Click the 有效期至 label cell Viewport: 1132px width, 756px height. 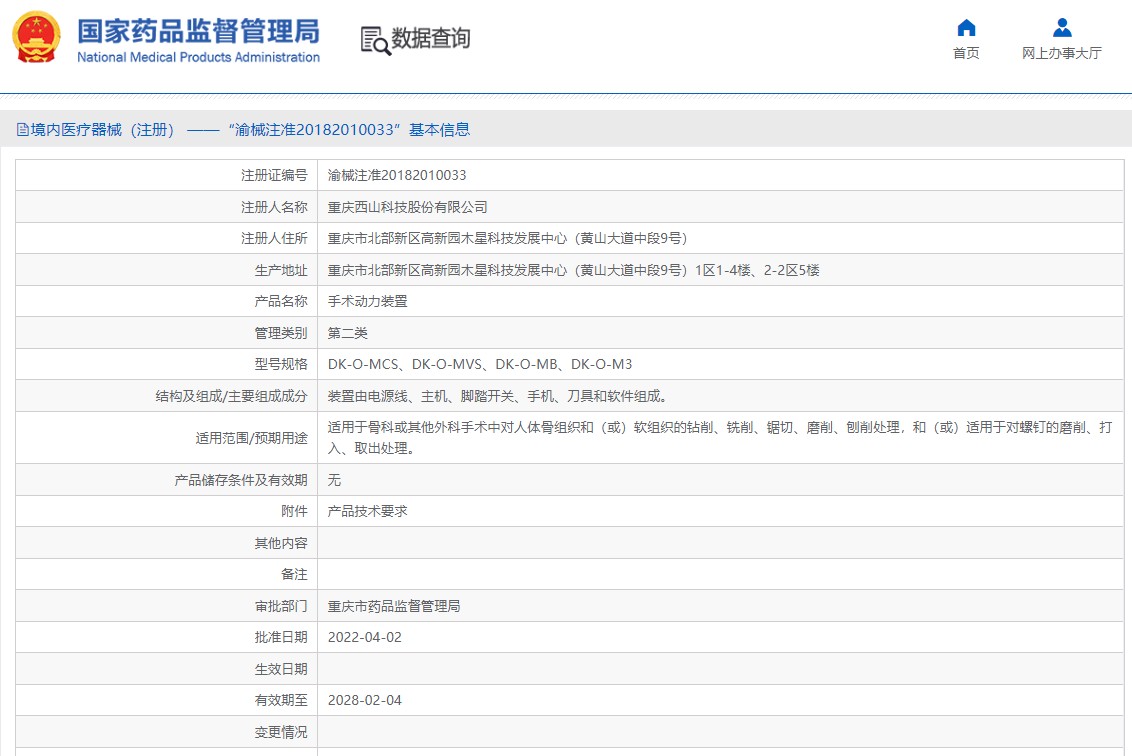(x=167, y=700)
